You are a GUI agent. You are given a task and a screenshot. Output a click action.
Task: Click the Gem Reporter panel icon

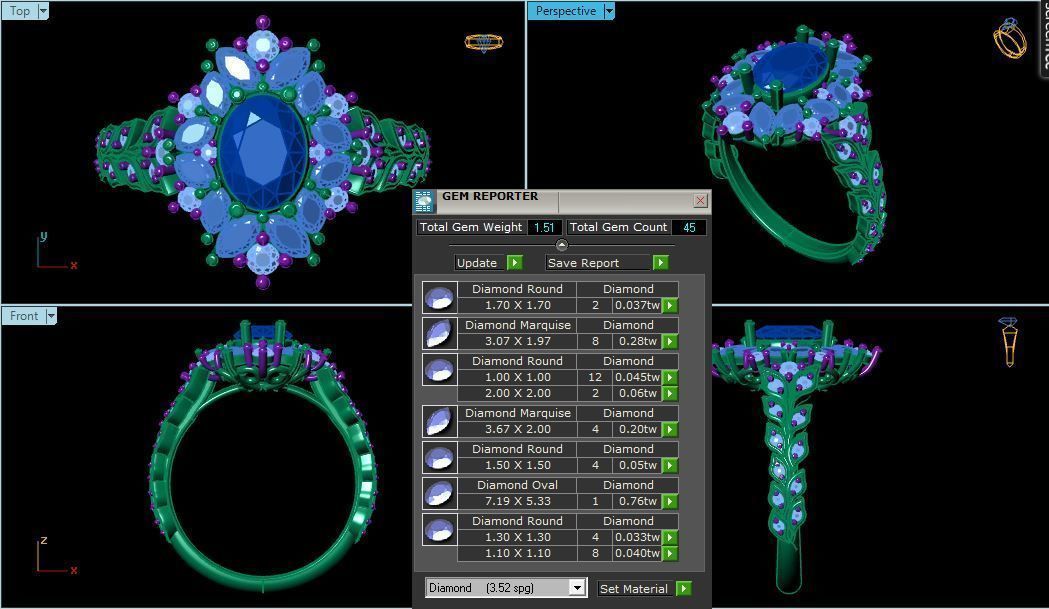(423, 201)
